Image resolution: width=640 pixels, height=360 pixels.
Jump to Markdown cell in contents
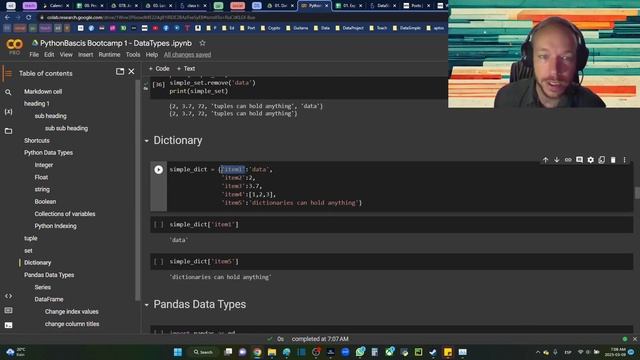pyautogui.click(x=43, y=91)
